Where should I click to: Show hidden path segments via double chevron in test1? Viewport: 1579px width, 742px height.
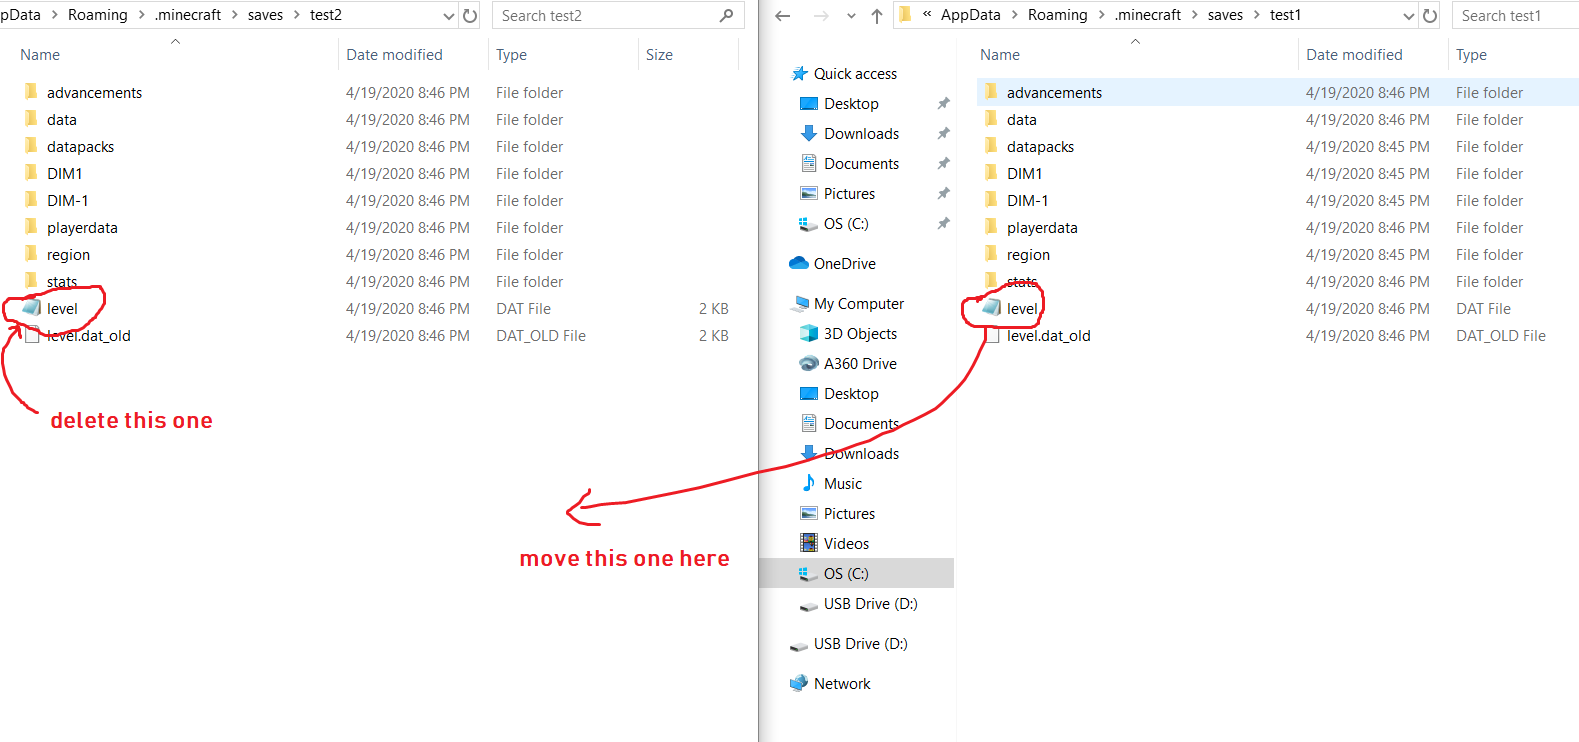(x=927, y=15)
